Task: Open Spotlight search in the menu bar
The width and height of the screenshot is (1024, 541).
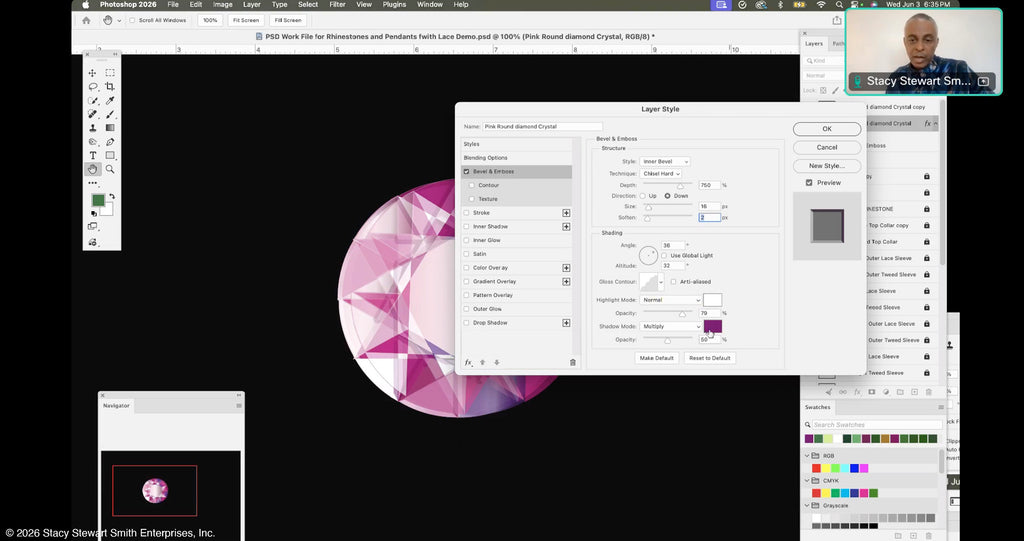Action: (x=839, y=5)
